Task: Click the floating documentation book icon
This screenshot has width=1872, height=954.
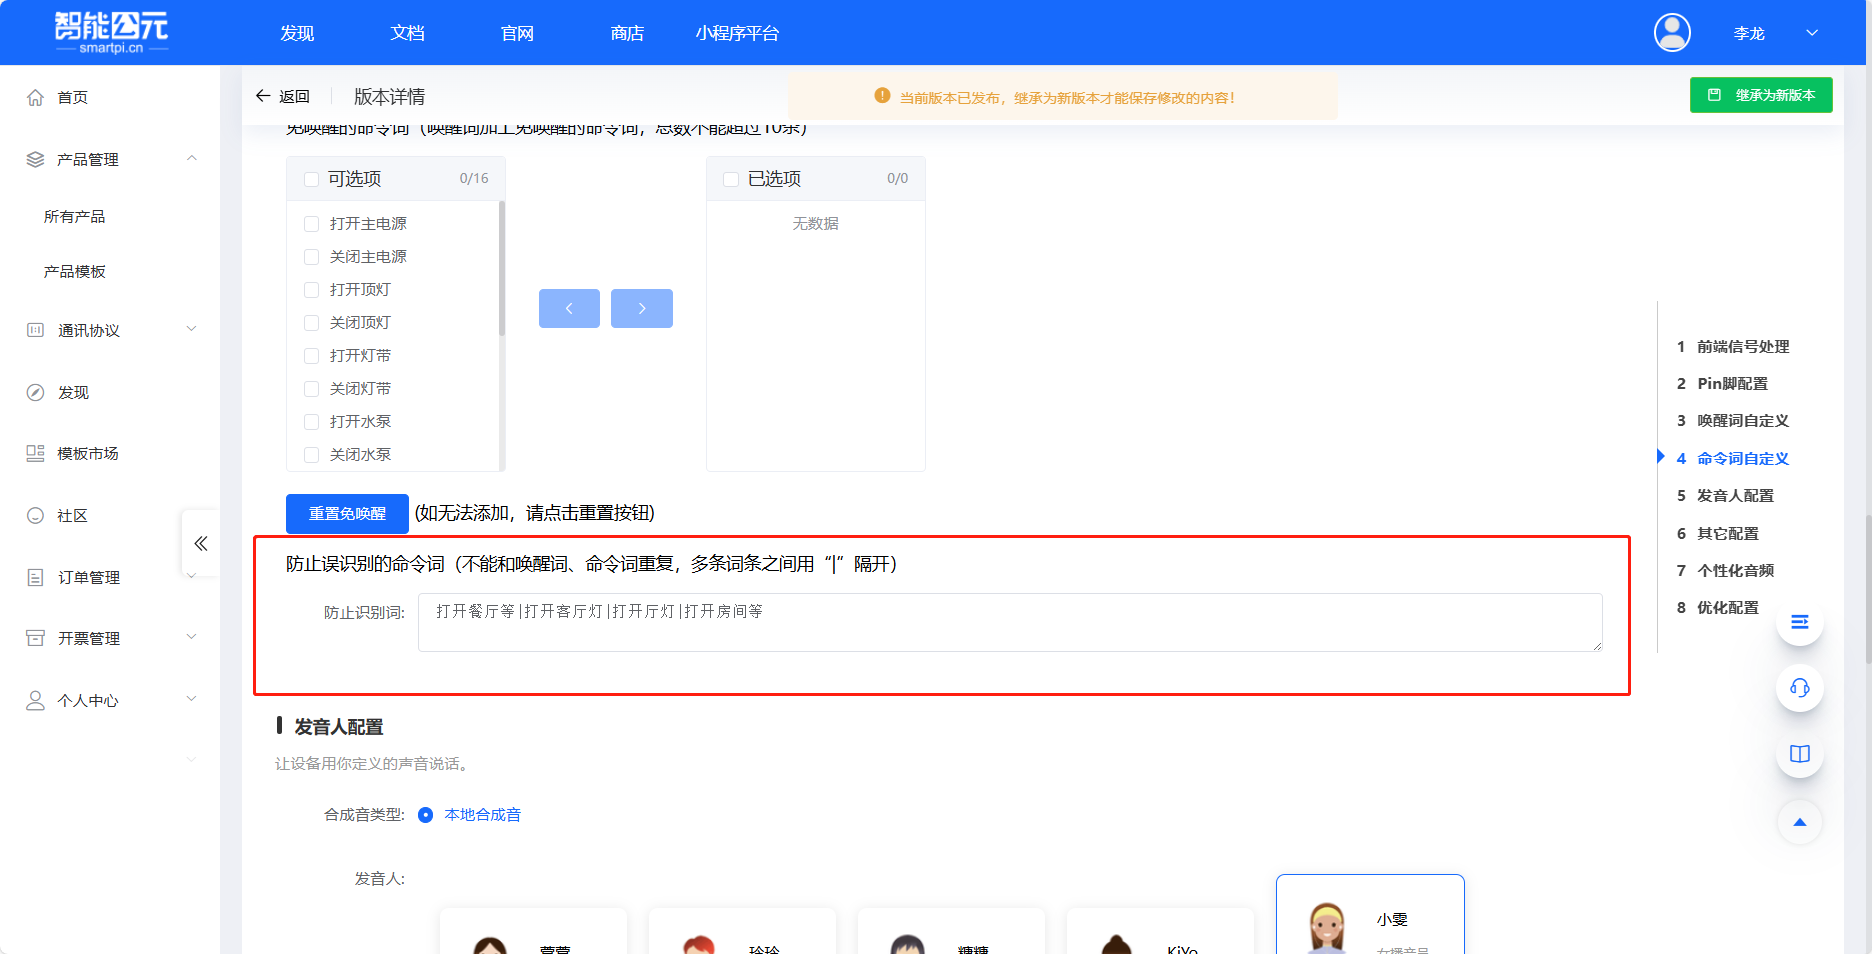Action: [1800, 755]
